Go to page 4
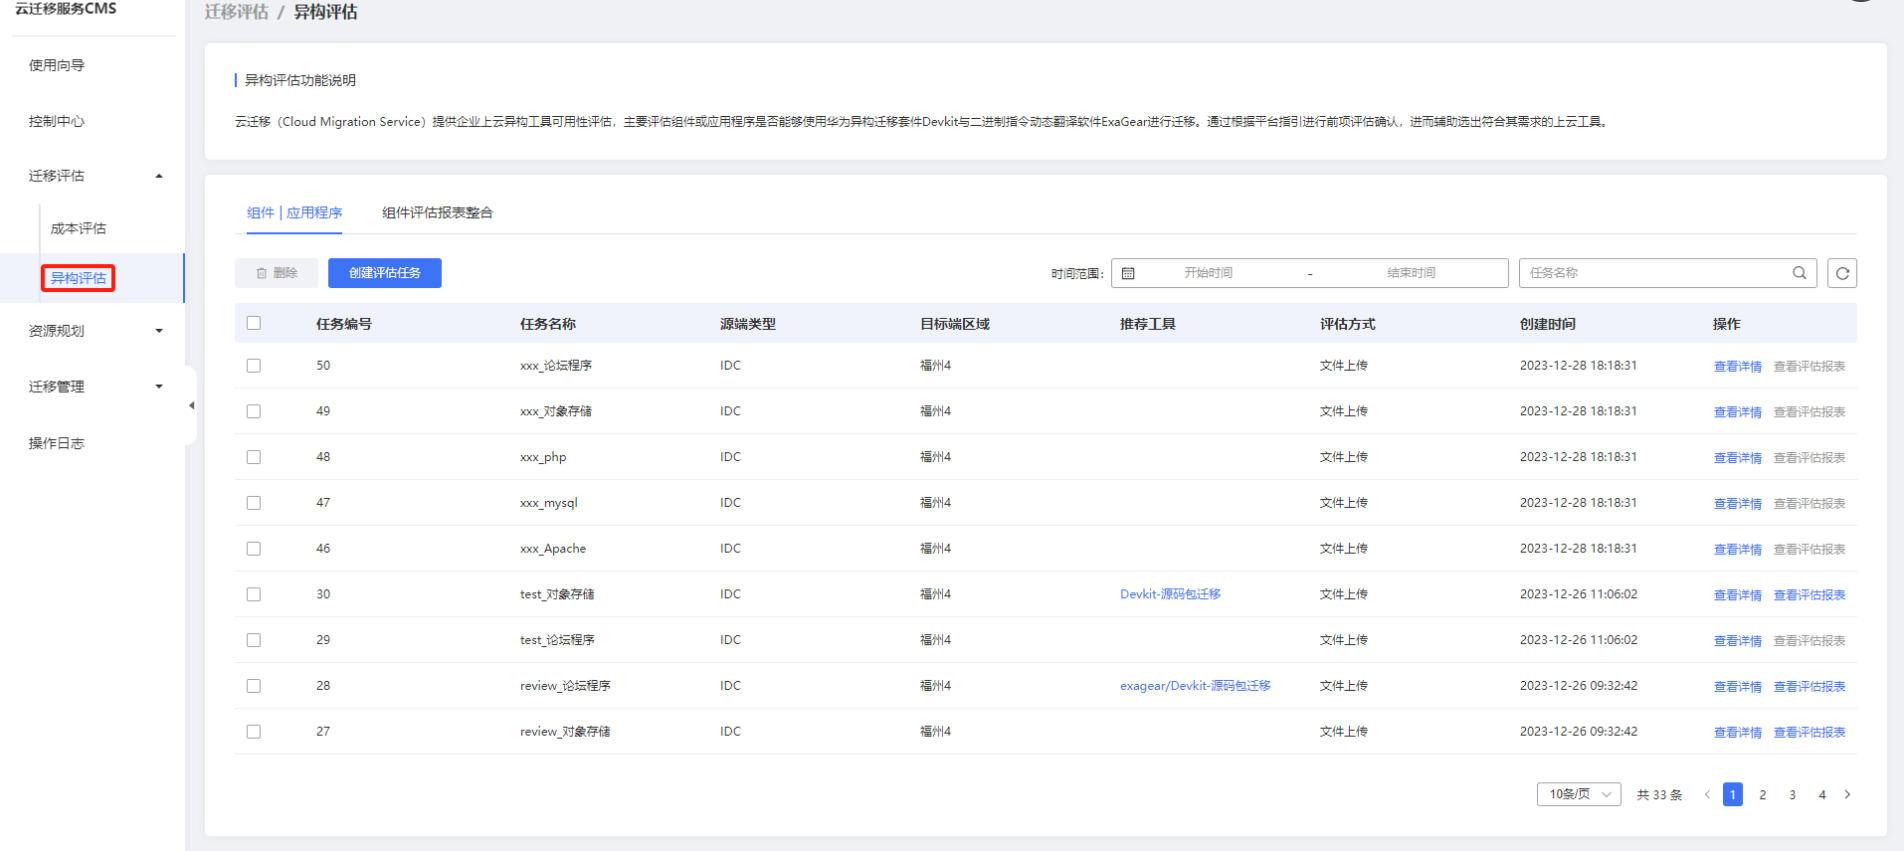Image resolution: width=1904 pixels, height=851 pixels. [x=1822, y=795]
